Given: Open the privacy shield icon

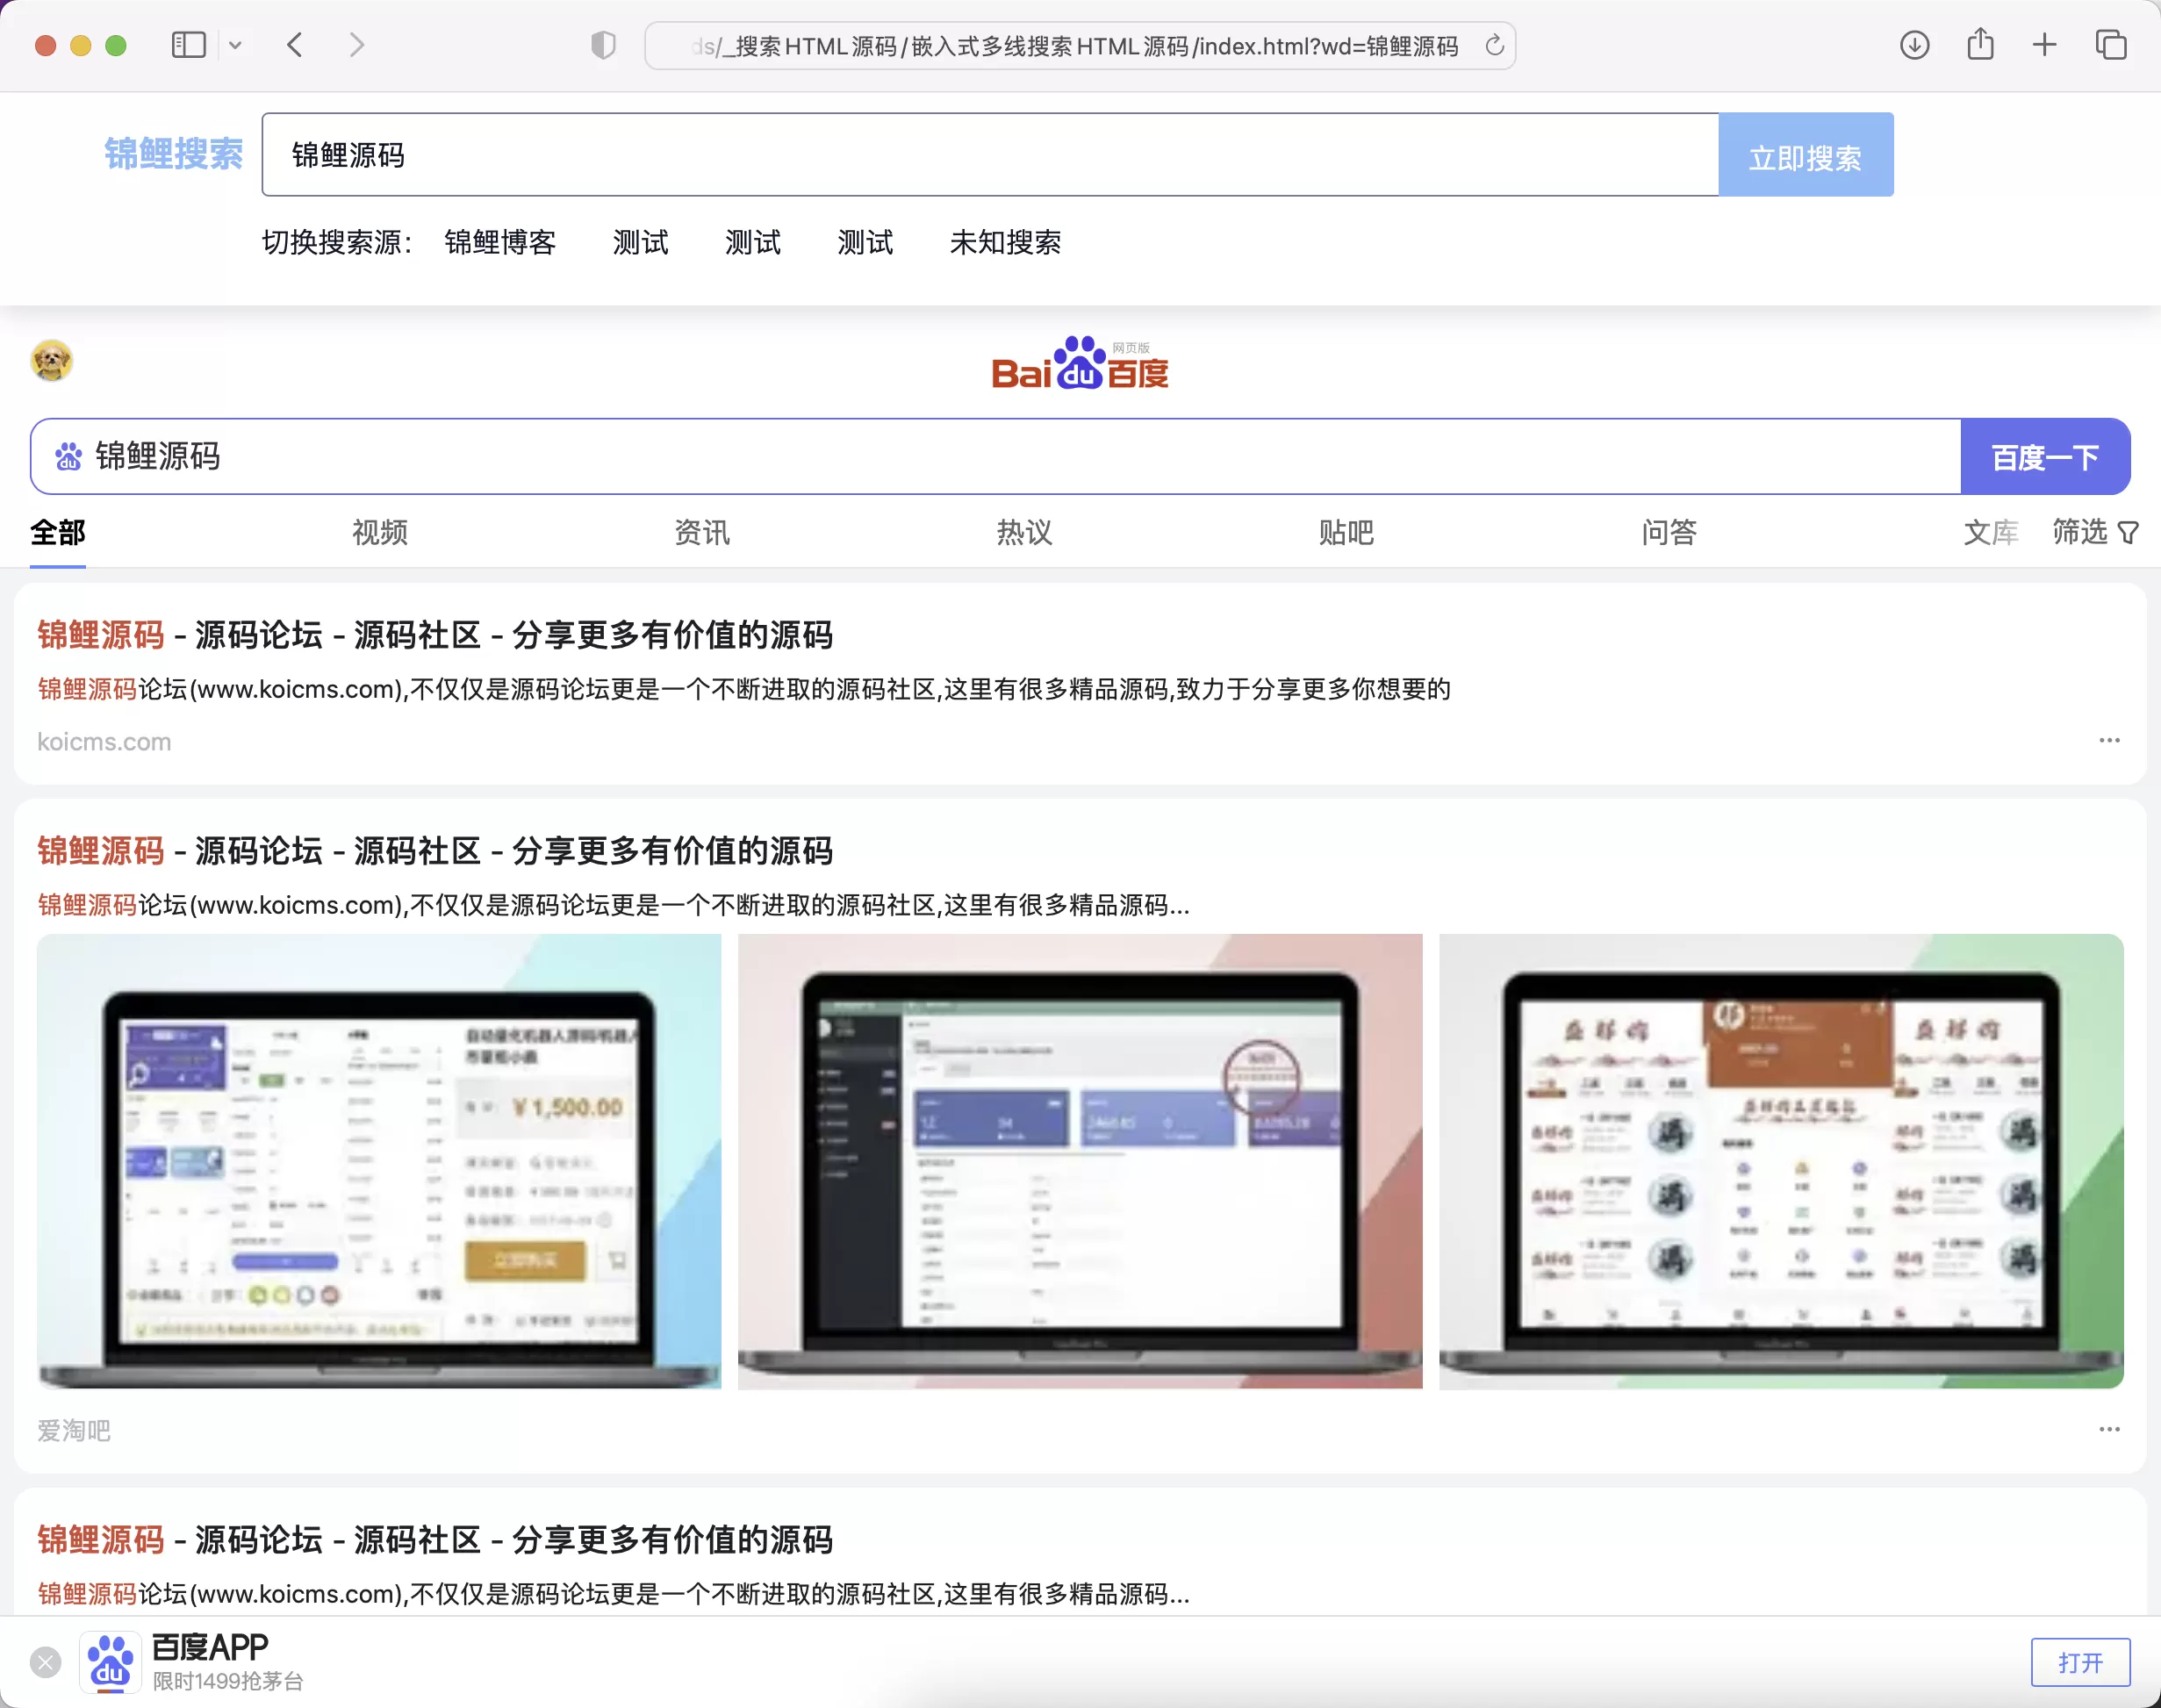Looking at the screenshot, I should pyautogui.click(x=603, y=45).
